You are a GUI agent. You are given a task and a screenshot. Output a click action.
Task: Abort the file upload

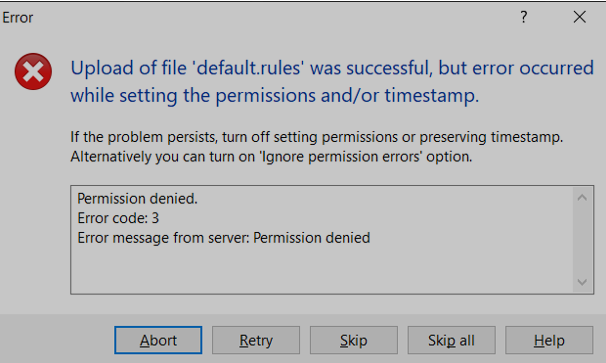click(x=158, y=340)
